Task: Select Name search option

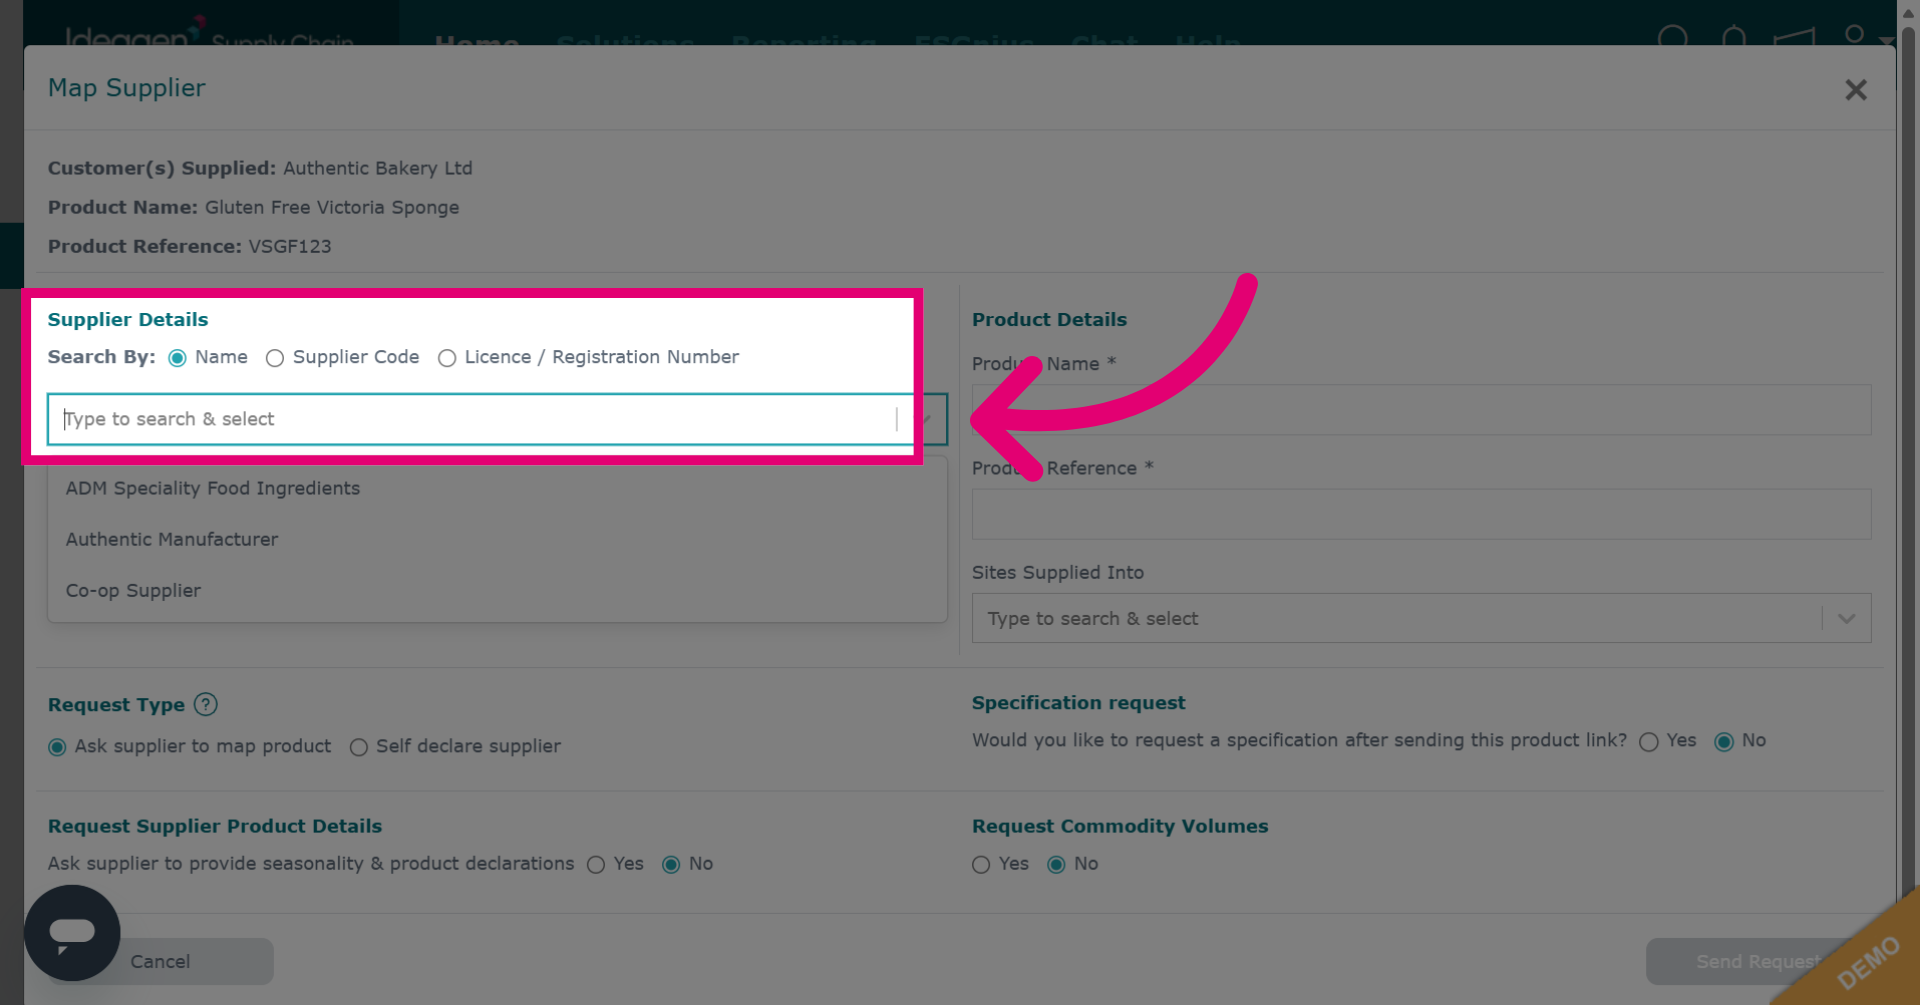Action: [178, 358]
